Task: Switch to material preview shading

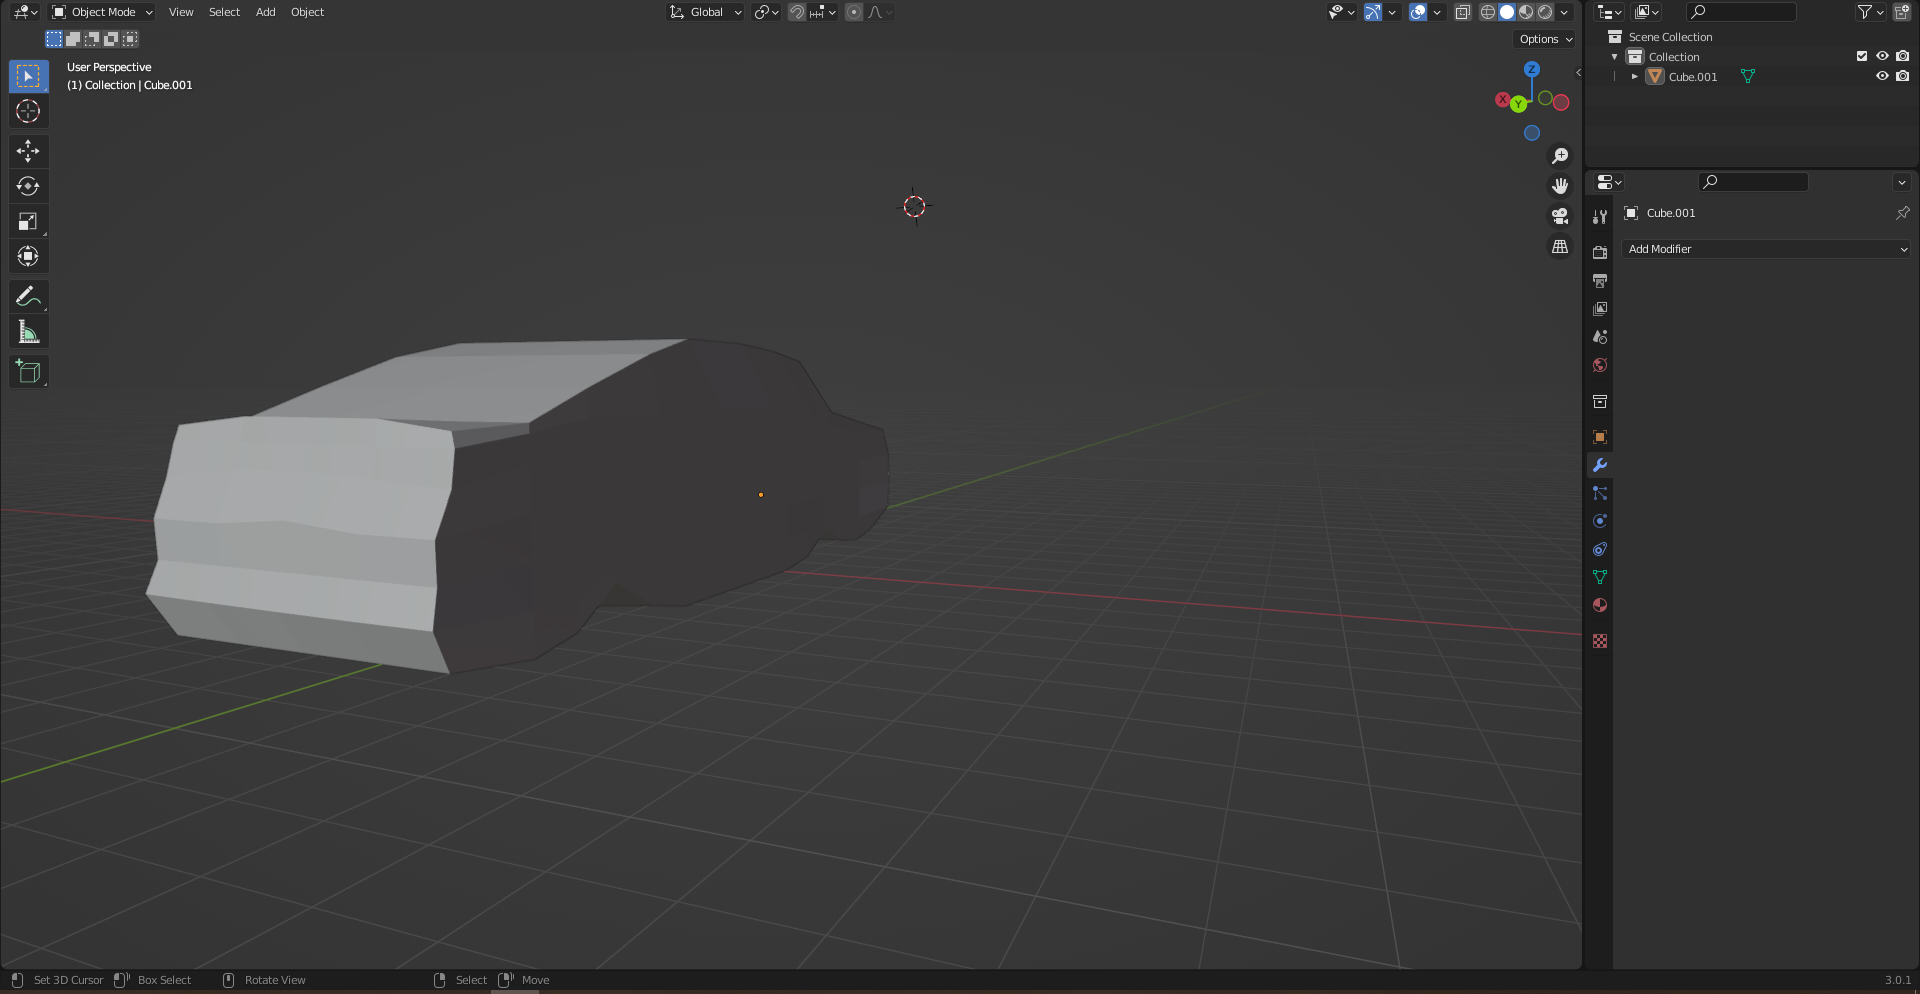Action: (x=1526, y=12)
